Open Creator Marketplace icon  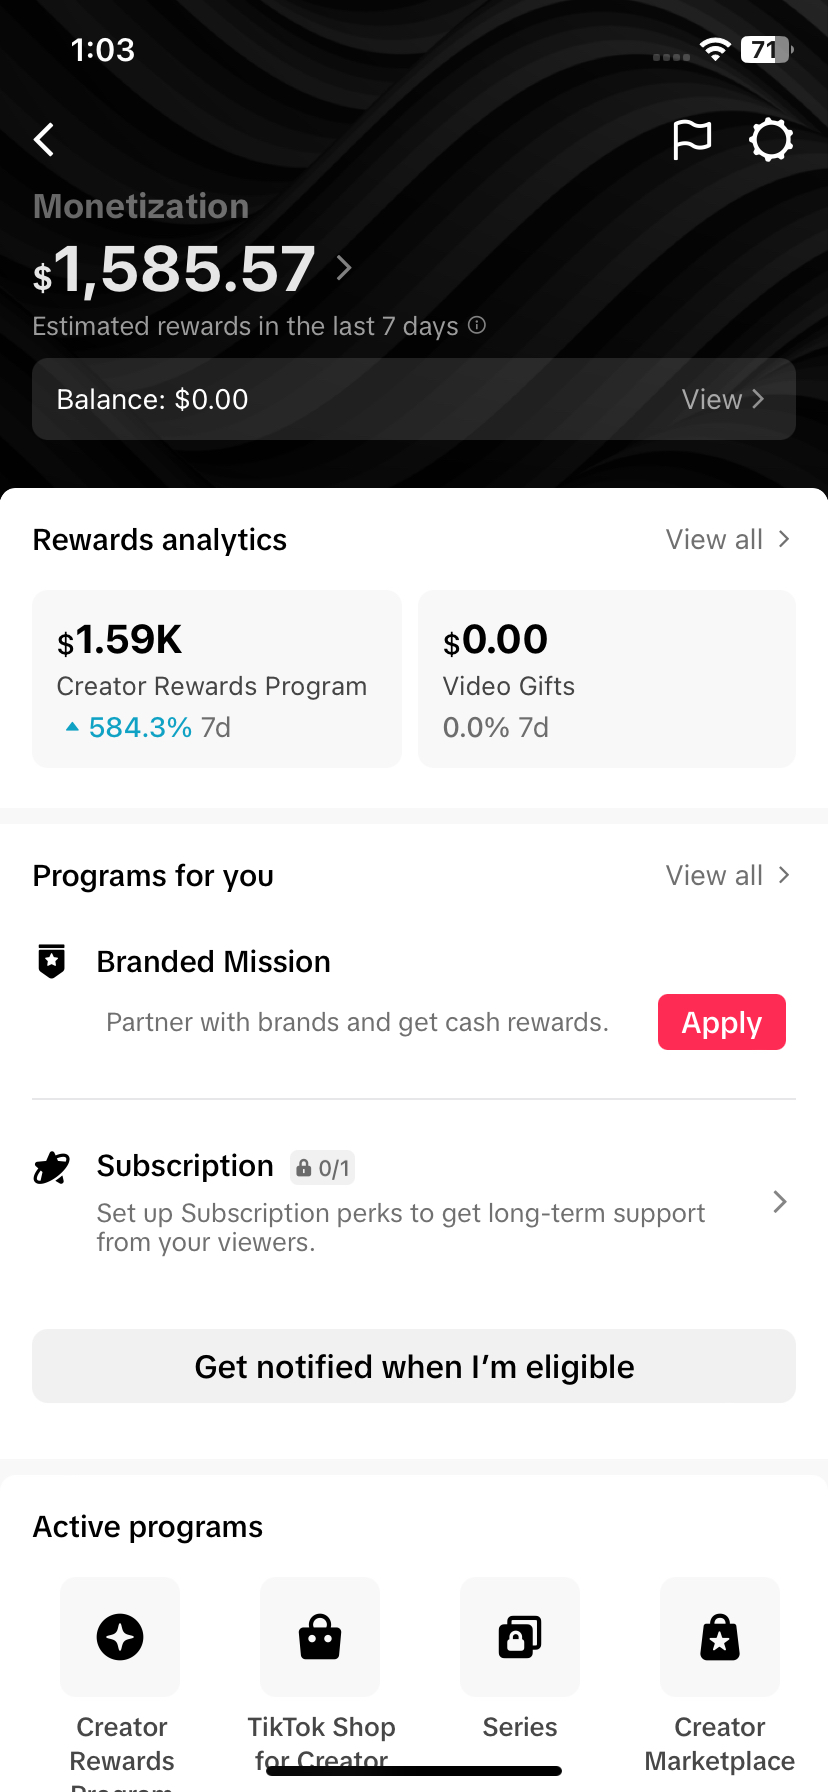(x=720, y=1637)
